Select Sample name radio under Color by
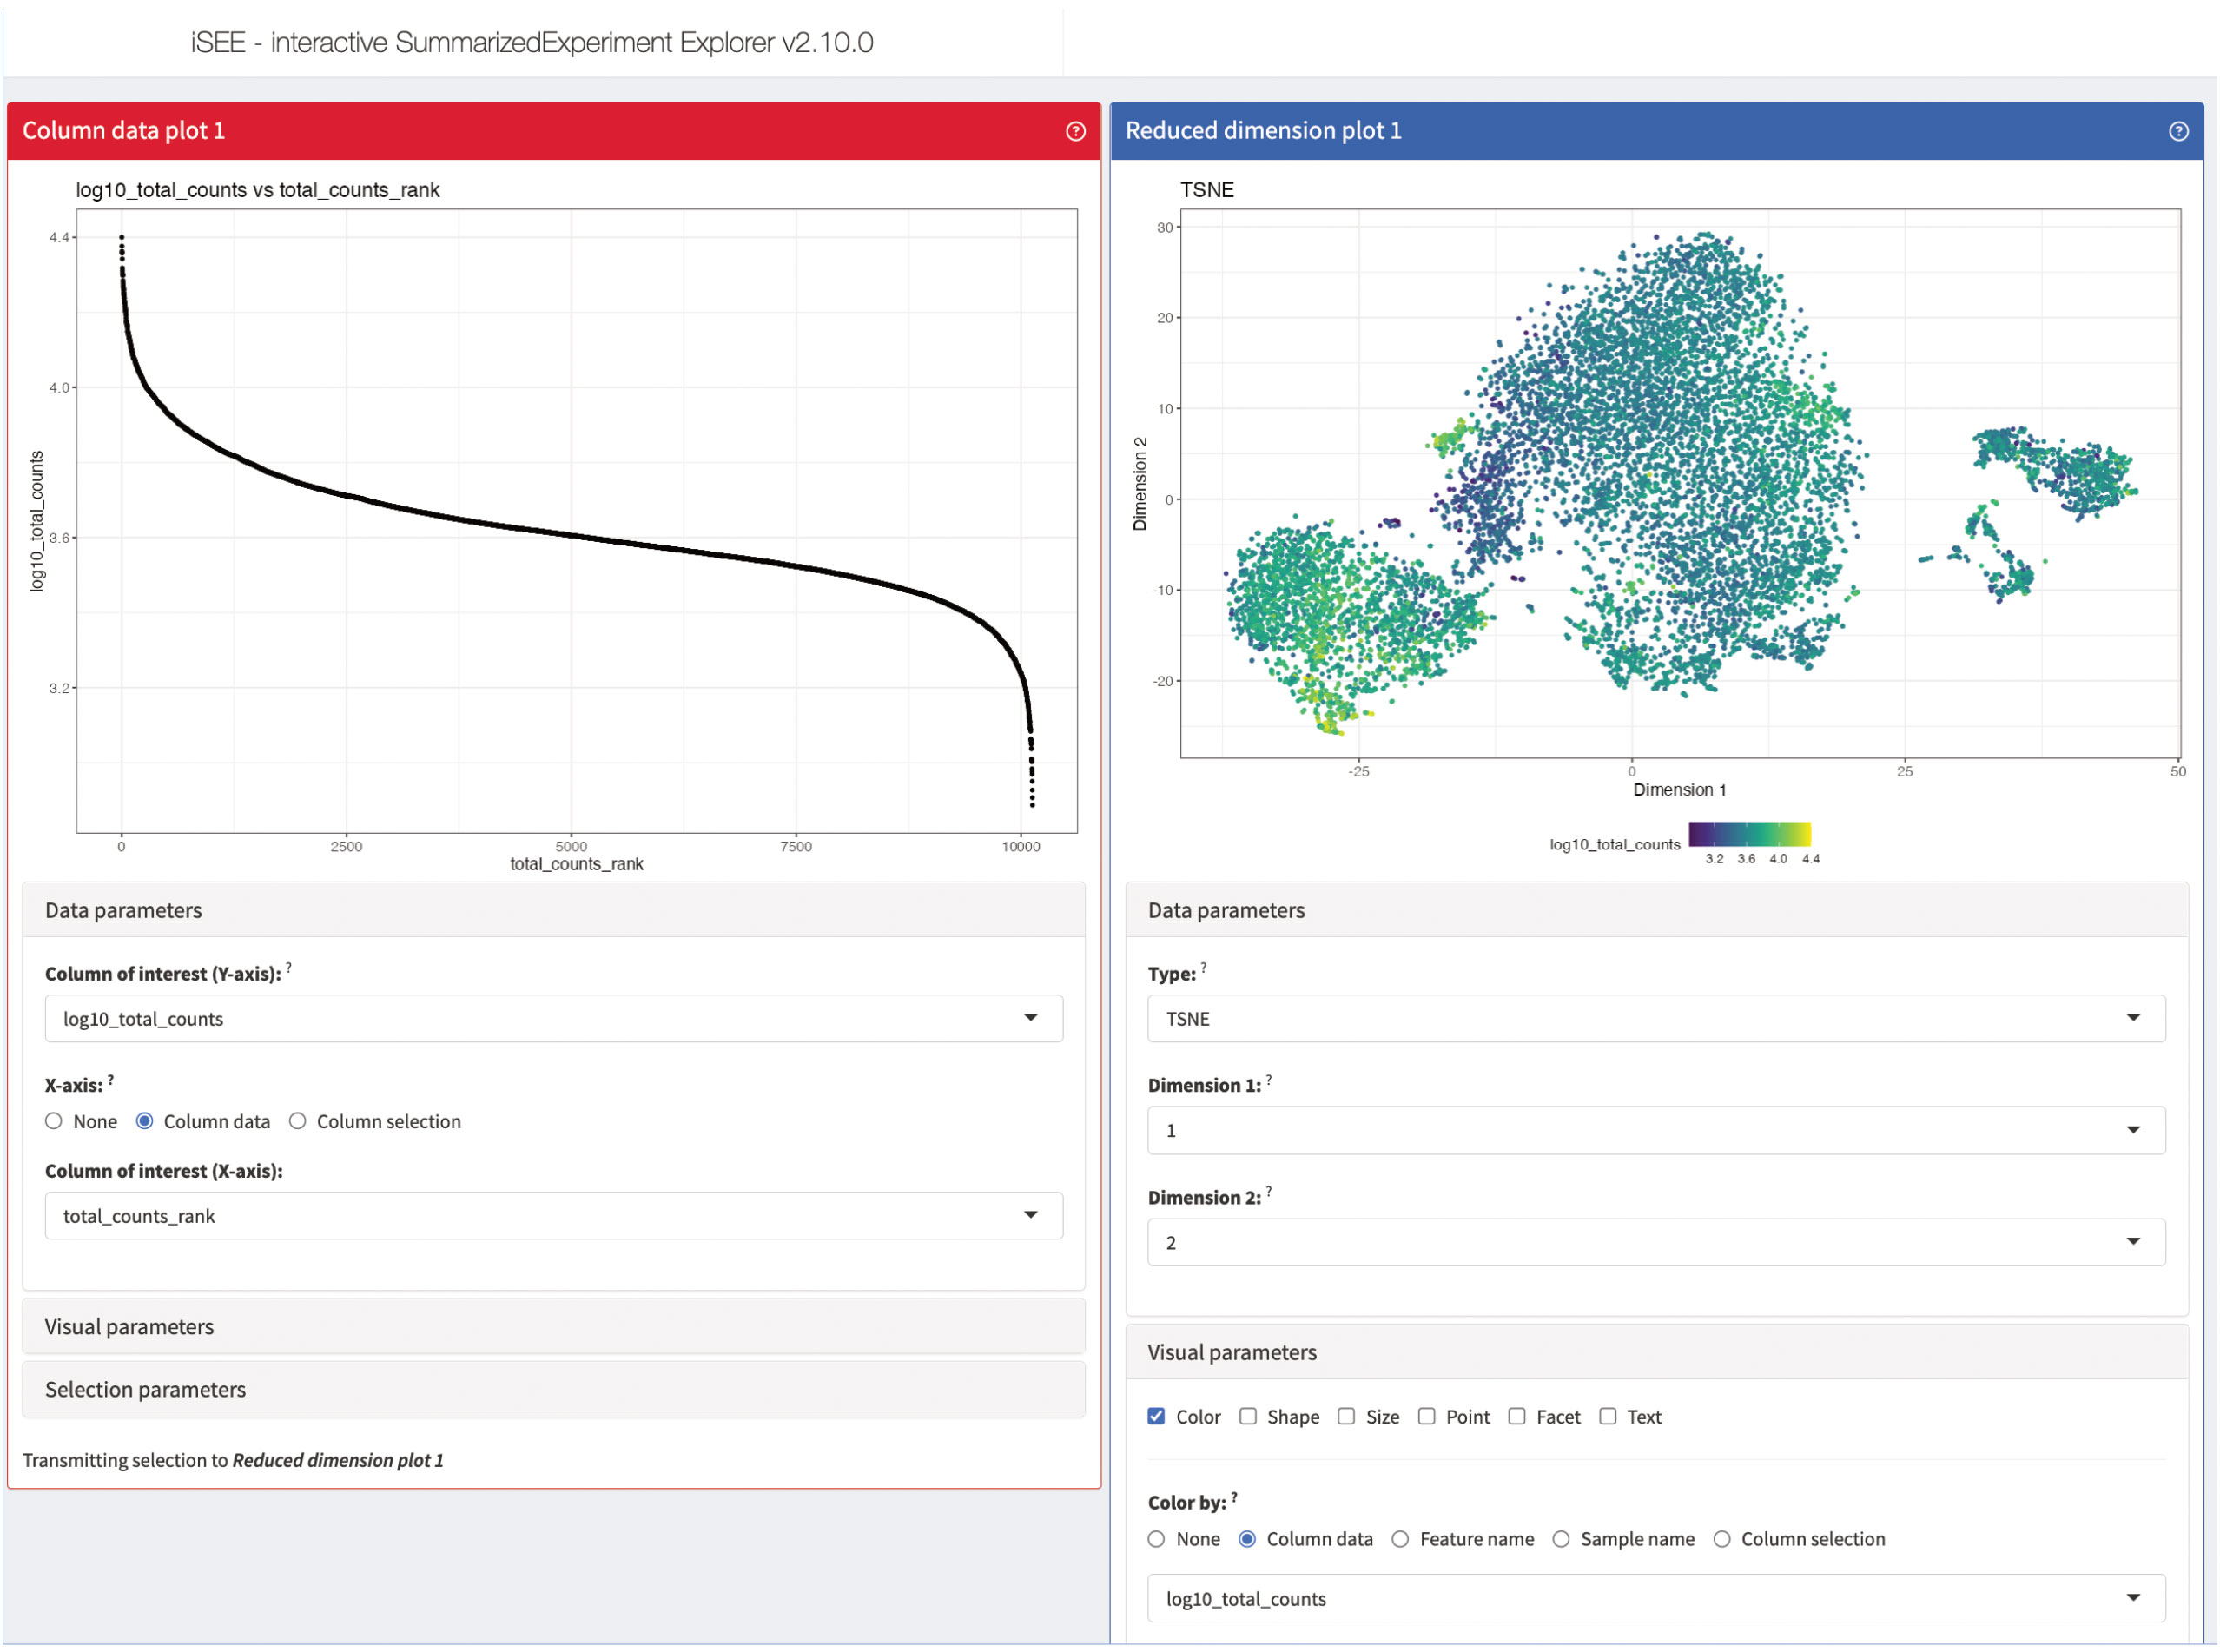 click(x=1561, y=1539)
